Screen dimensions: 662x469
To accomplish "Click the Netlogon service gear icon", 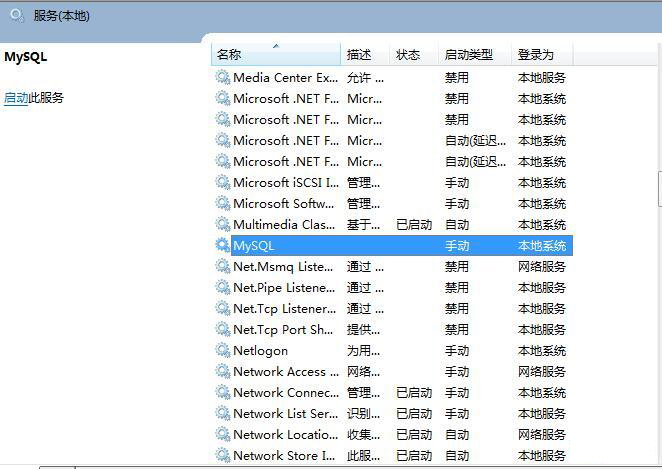I will point(222,350).
